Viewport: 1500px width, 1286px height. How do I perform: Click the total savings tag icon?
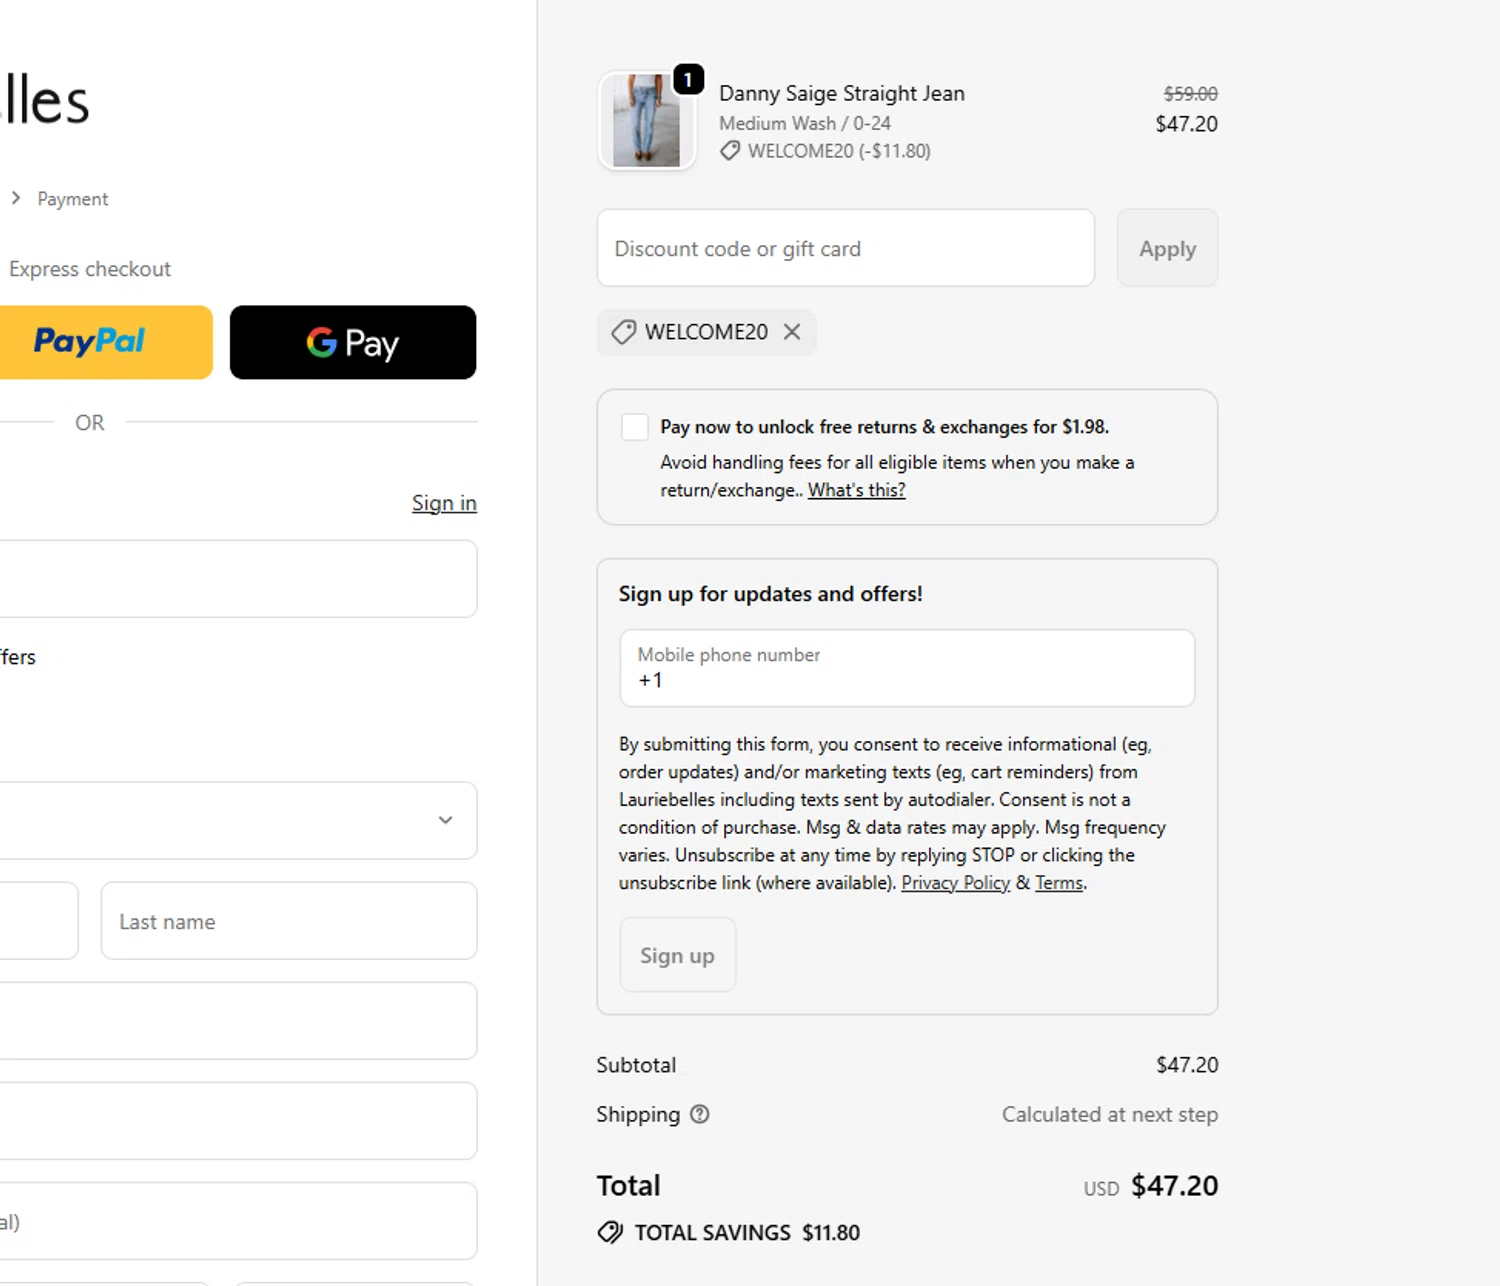click(609, 1232)
